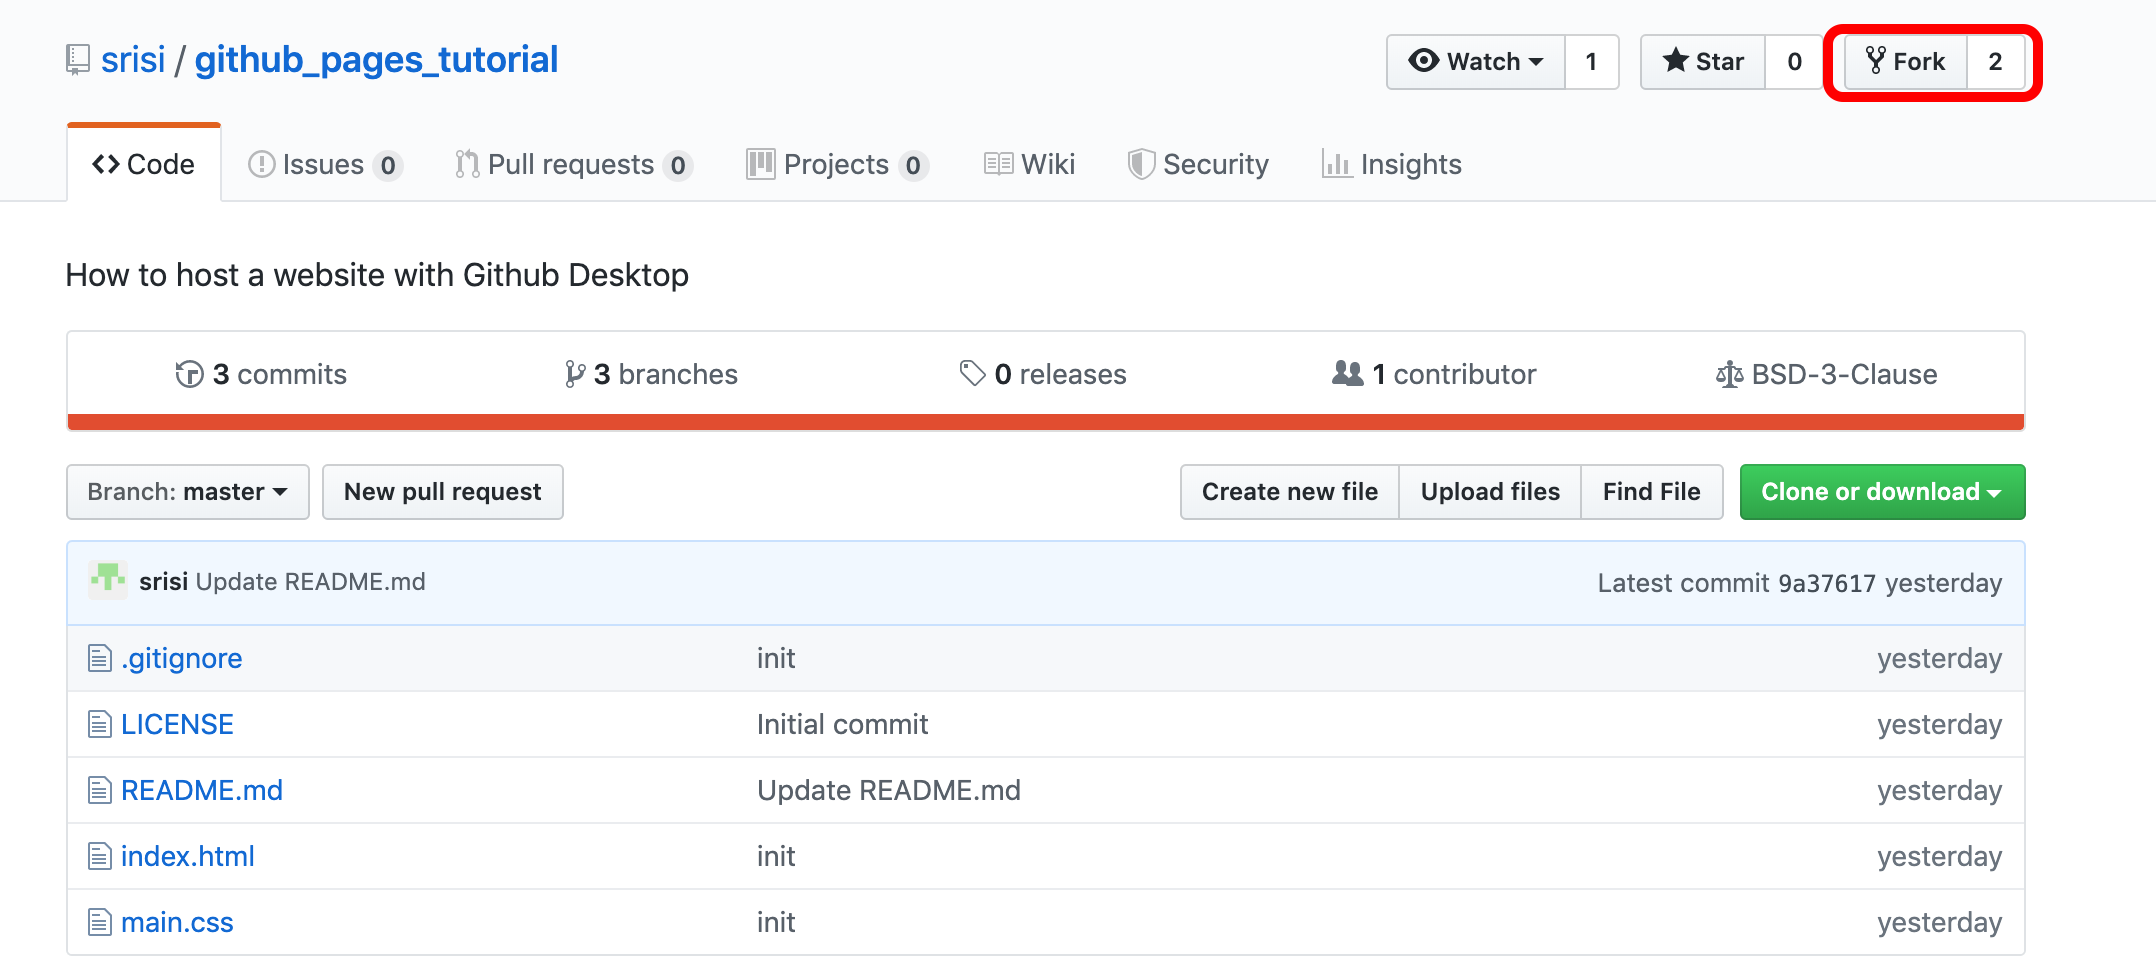Click the tag icon next to 0 releases
The width and height of the screenshot is (2156, 970).
click(x=972, y=374)
